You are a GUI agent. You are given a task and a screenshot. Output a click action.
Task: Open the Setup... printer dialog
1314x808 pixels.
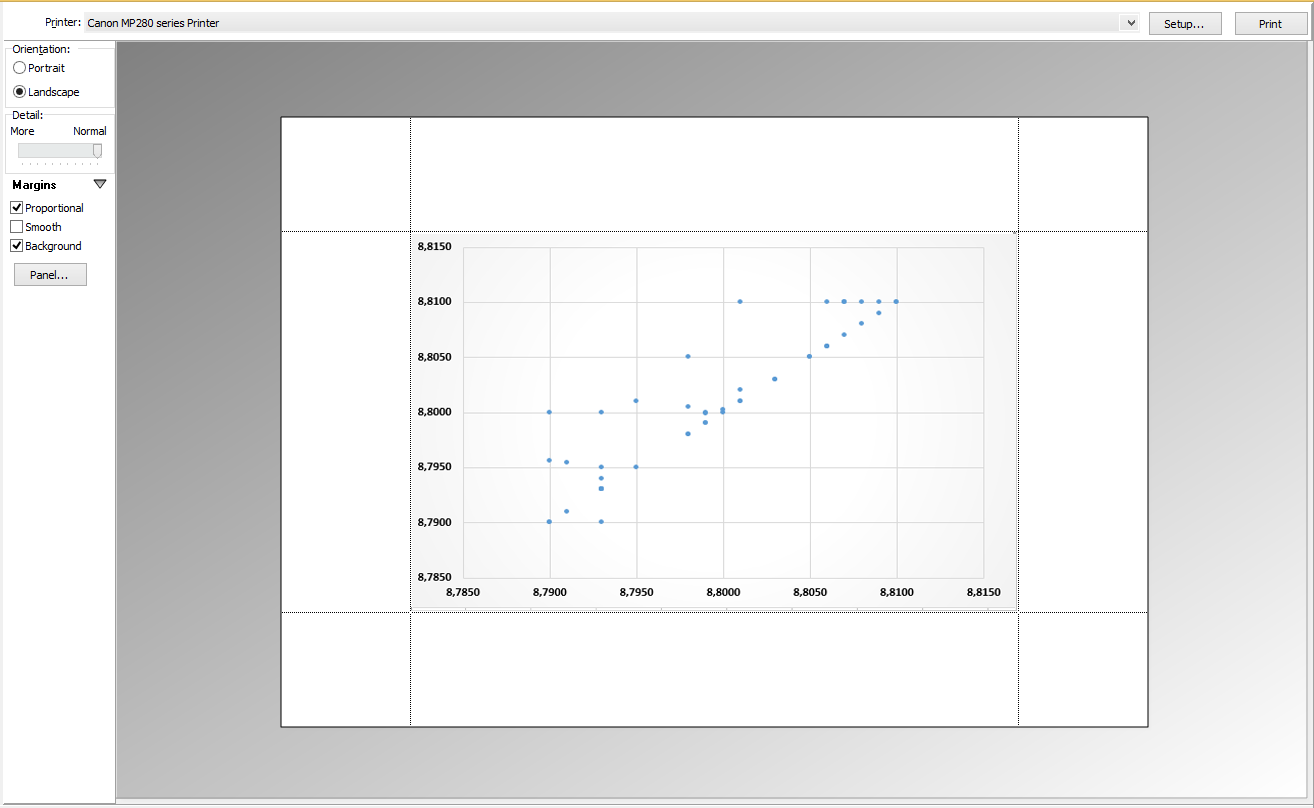(x=1185, y=24)
